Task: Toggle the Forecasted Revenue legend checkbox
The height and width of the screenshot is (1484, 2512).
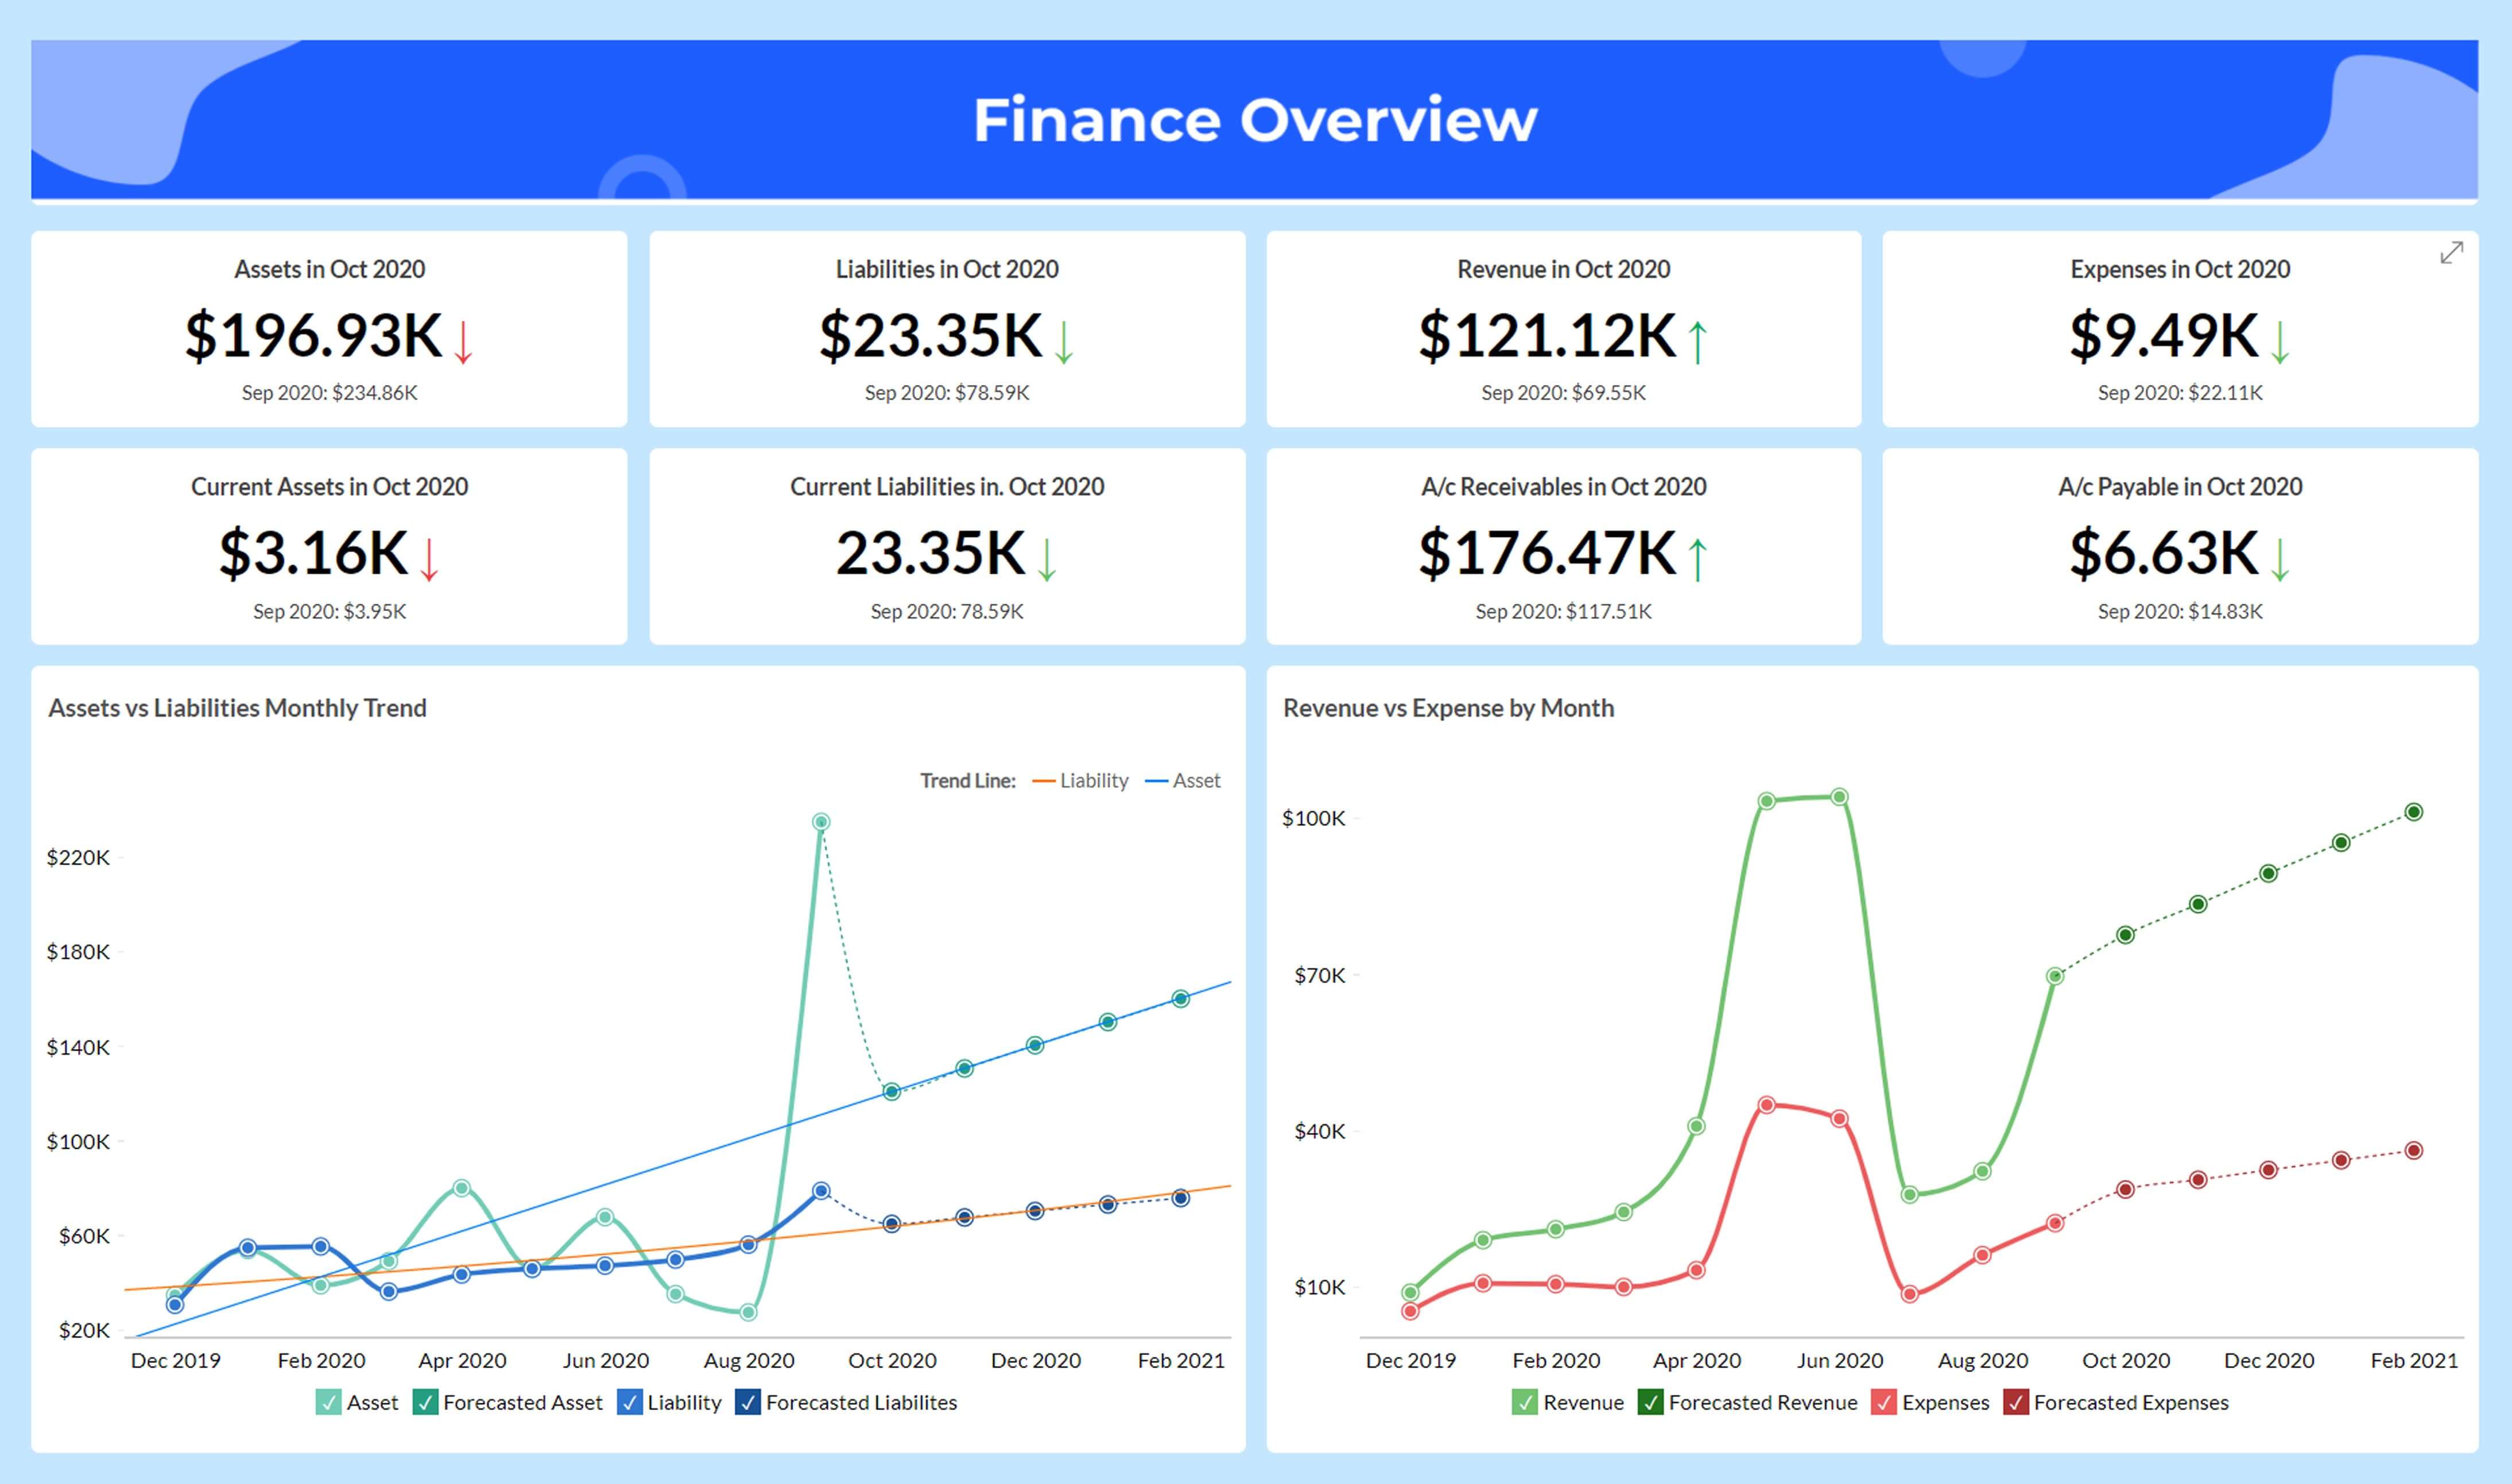Action: (x=1650, y=1402)
